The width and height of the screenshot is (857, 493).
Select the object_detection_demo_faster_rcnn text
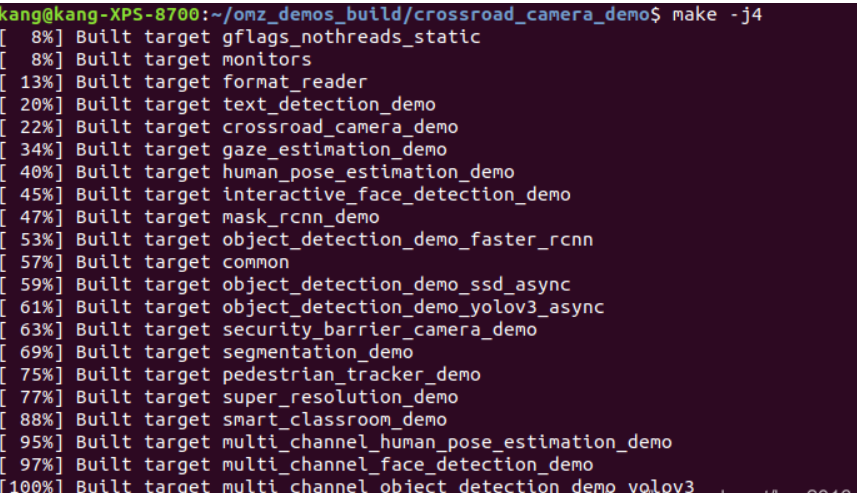click(x=408, y=239)
